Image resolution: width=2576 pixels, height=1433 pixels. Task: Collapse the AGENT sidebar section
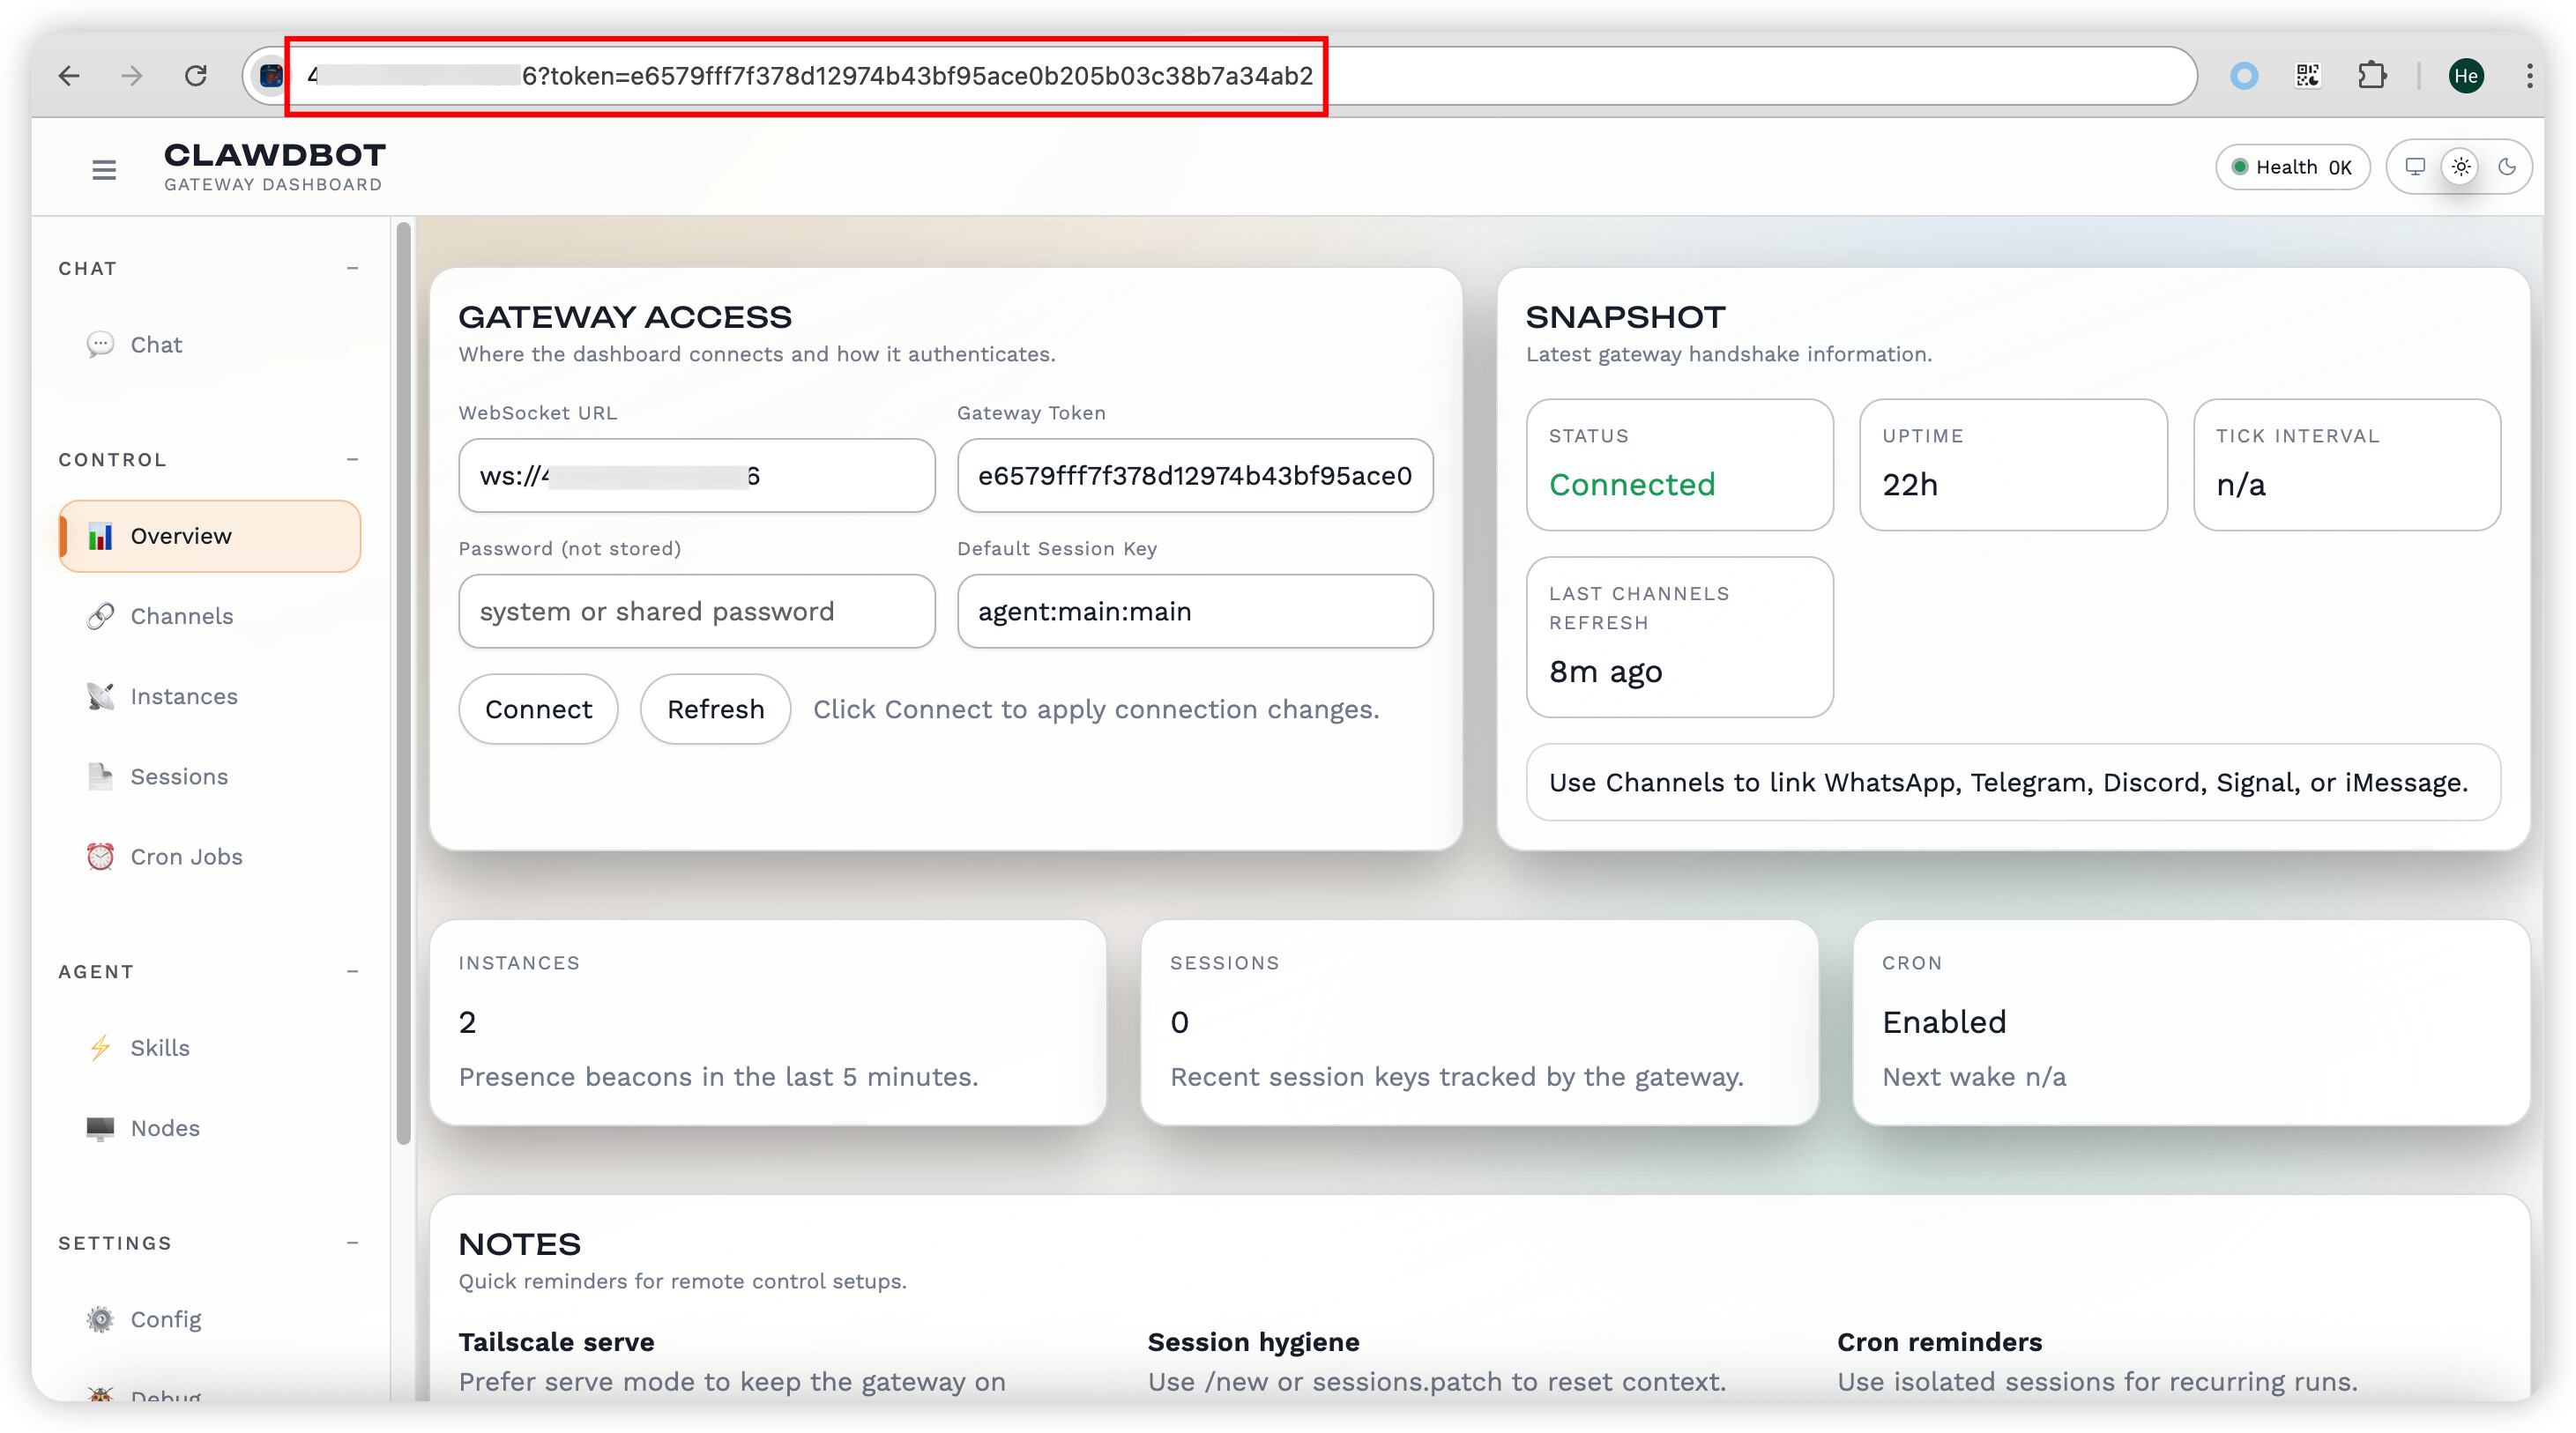pos(352,971)
